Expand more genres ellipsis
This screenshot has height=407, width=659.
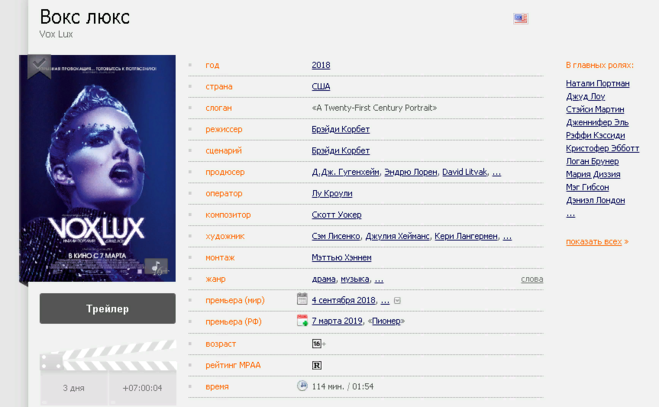click(x=379, y=280)
